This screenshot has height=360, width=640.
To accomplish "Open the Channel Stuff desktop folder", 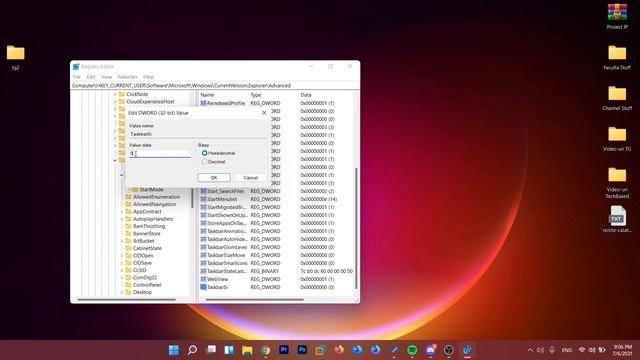I will tap(617, 98).
